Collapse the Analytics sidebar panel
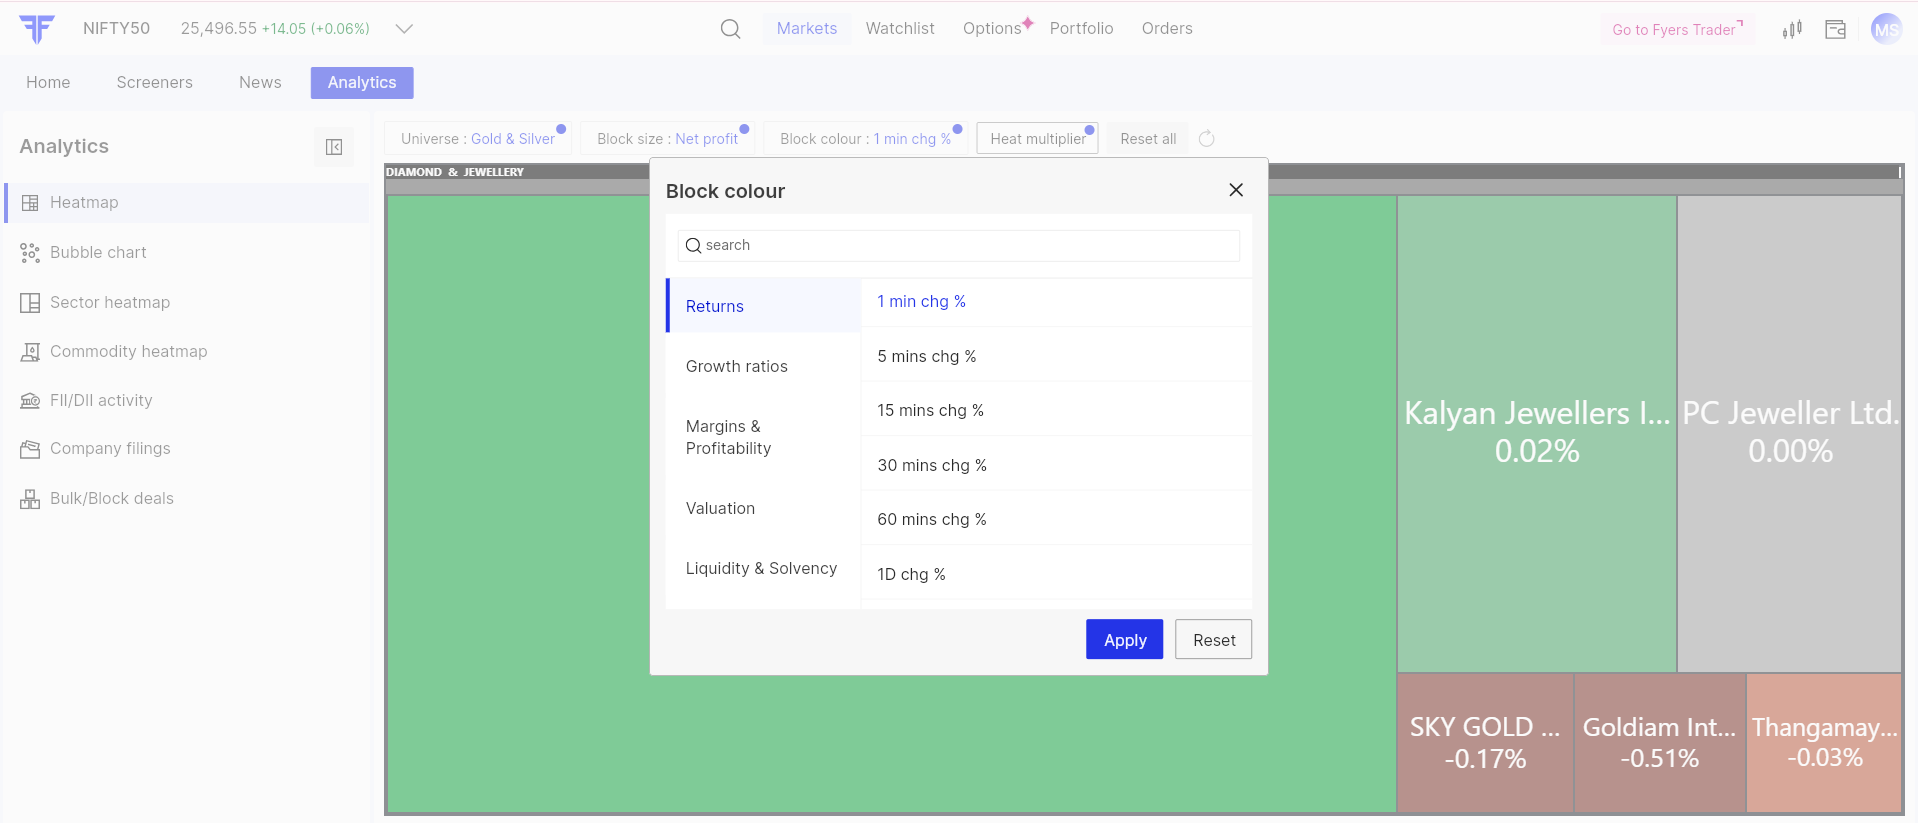The image size is (1918, 823). tap(334, 147)
